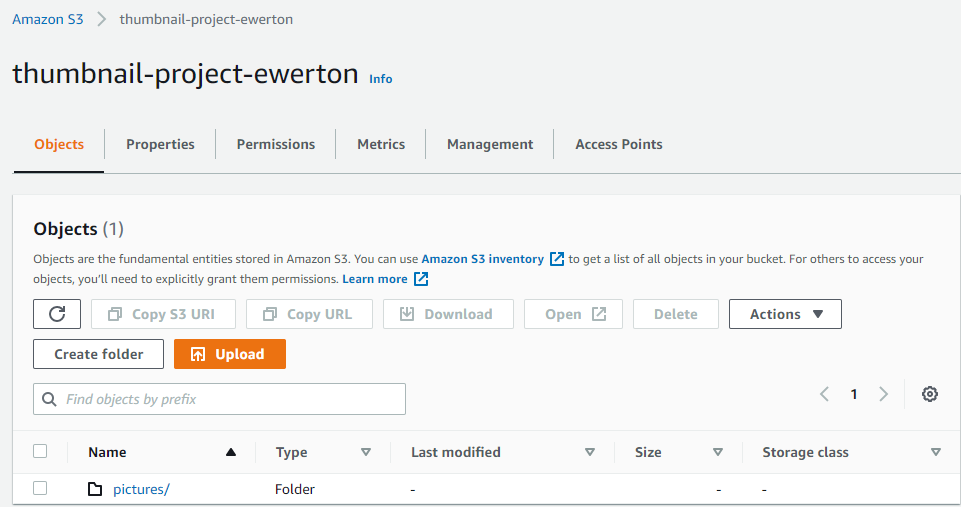Open the Metrics tab
Image resolution: width=961 pixels, height=507 pixels.
[381, 144]
